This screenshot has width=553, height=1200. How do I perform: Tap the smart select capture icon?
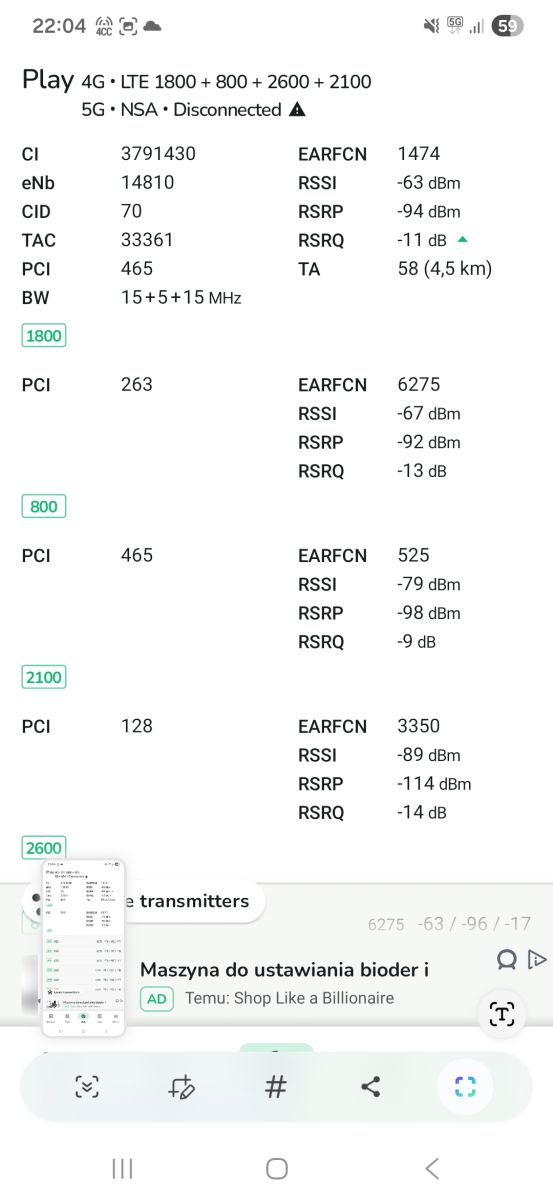[x=465, y=1087]
